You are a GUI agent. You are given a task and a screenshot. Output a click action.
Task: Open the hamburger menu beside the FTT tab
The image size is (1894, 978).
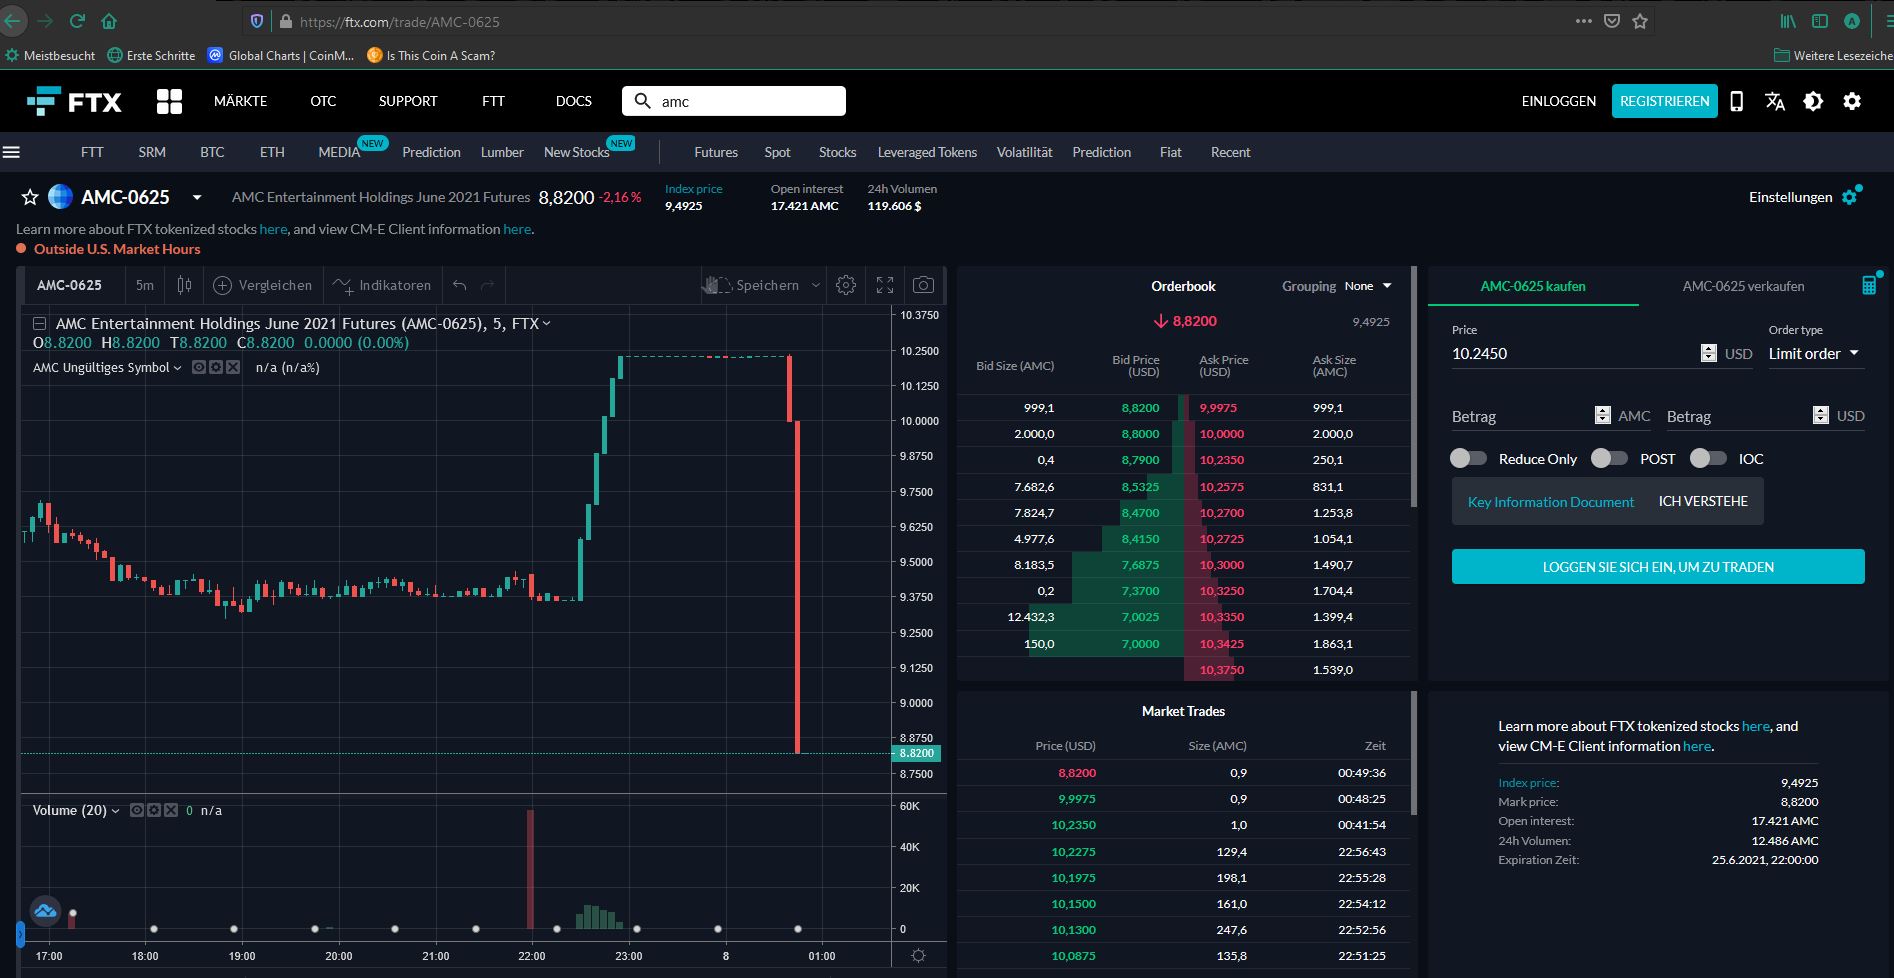pyautogui.click(x=12, y=152)
